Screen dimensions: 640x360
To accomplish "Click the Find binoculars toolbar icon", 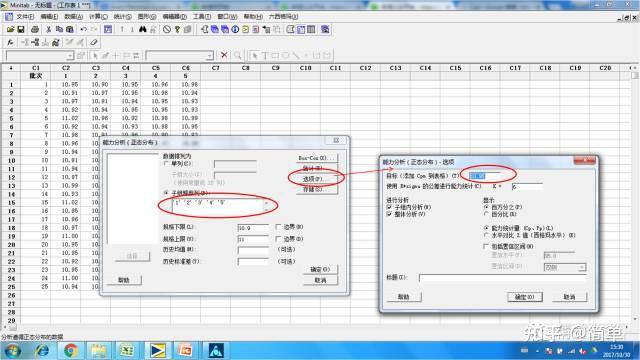I will 142,29.
